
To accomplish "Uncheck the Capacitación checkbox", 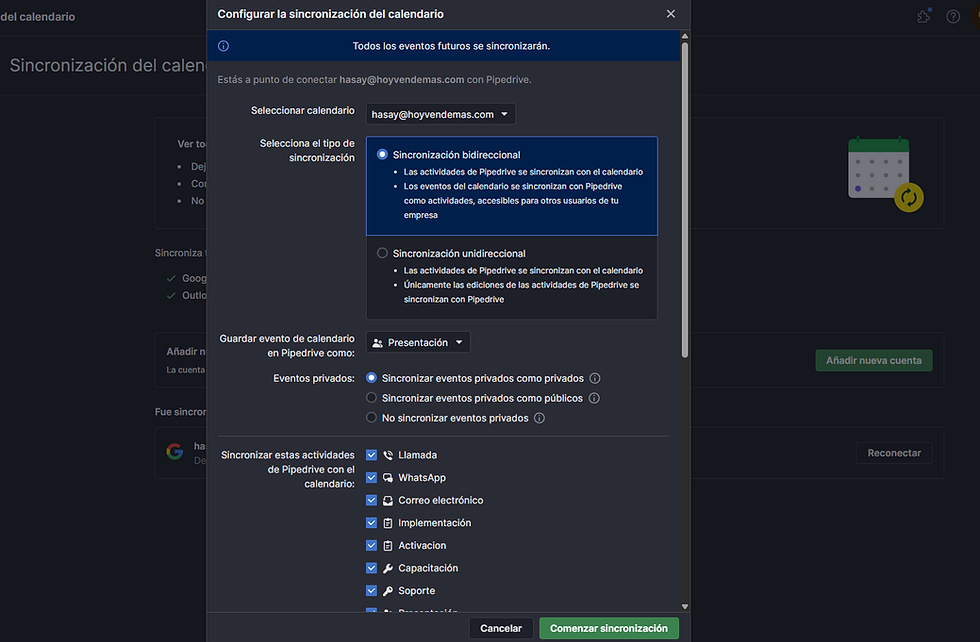I will [371, 568].
